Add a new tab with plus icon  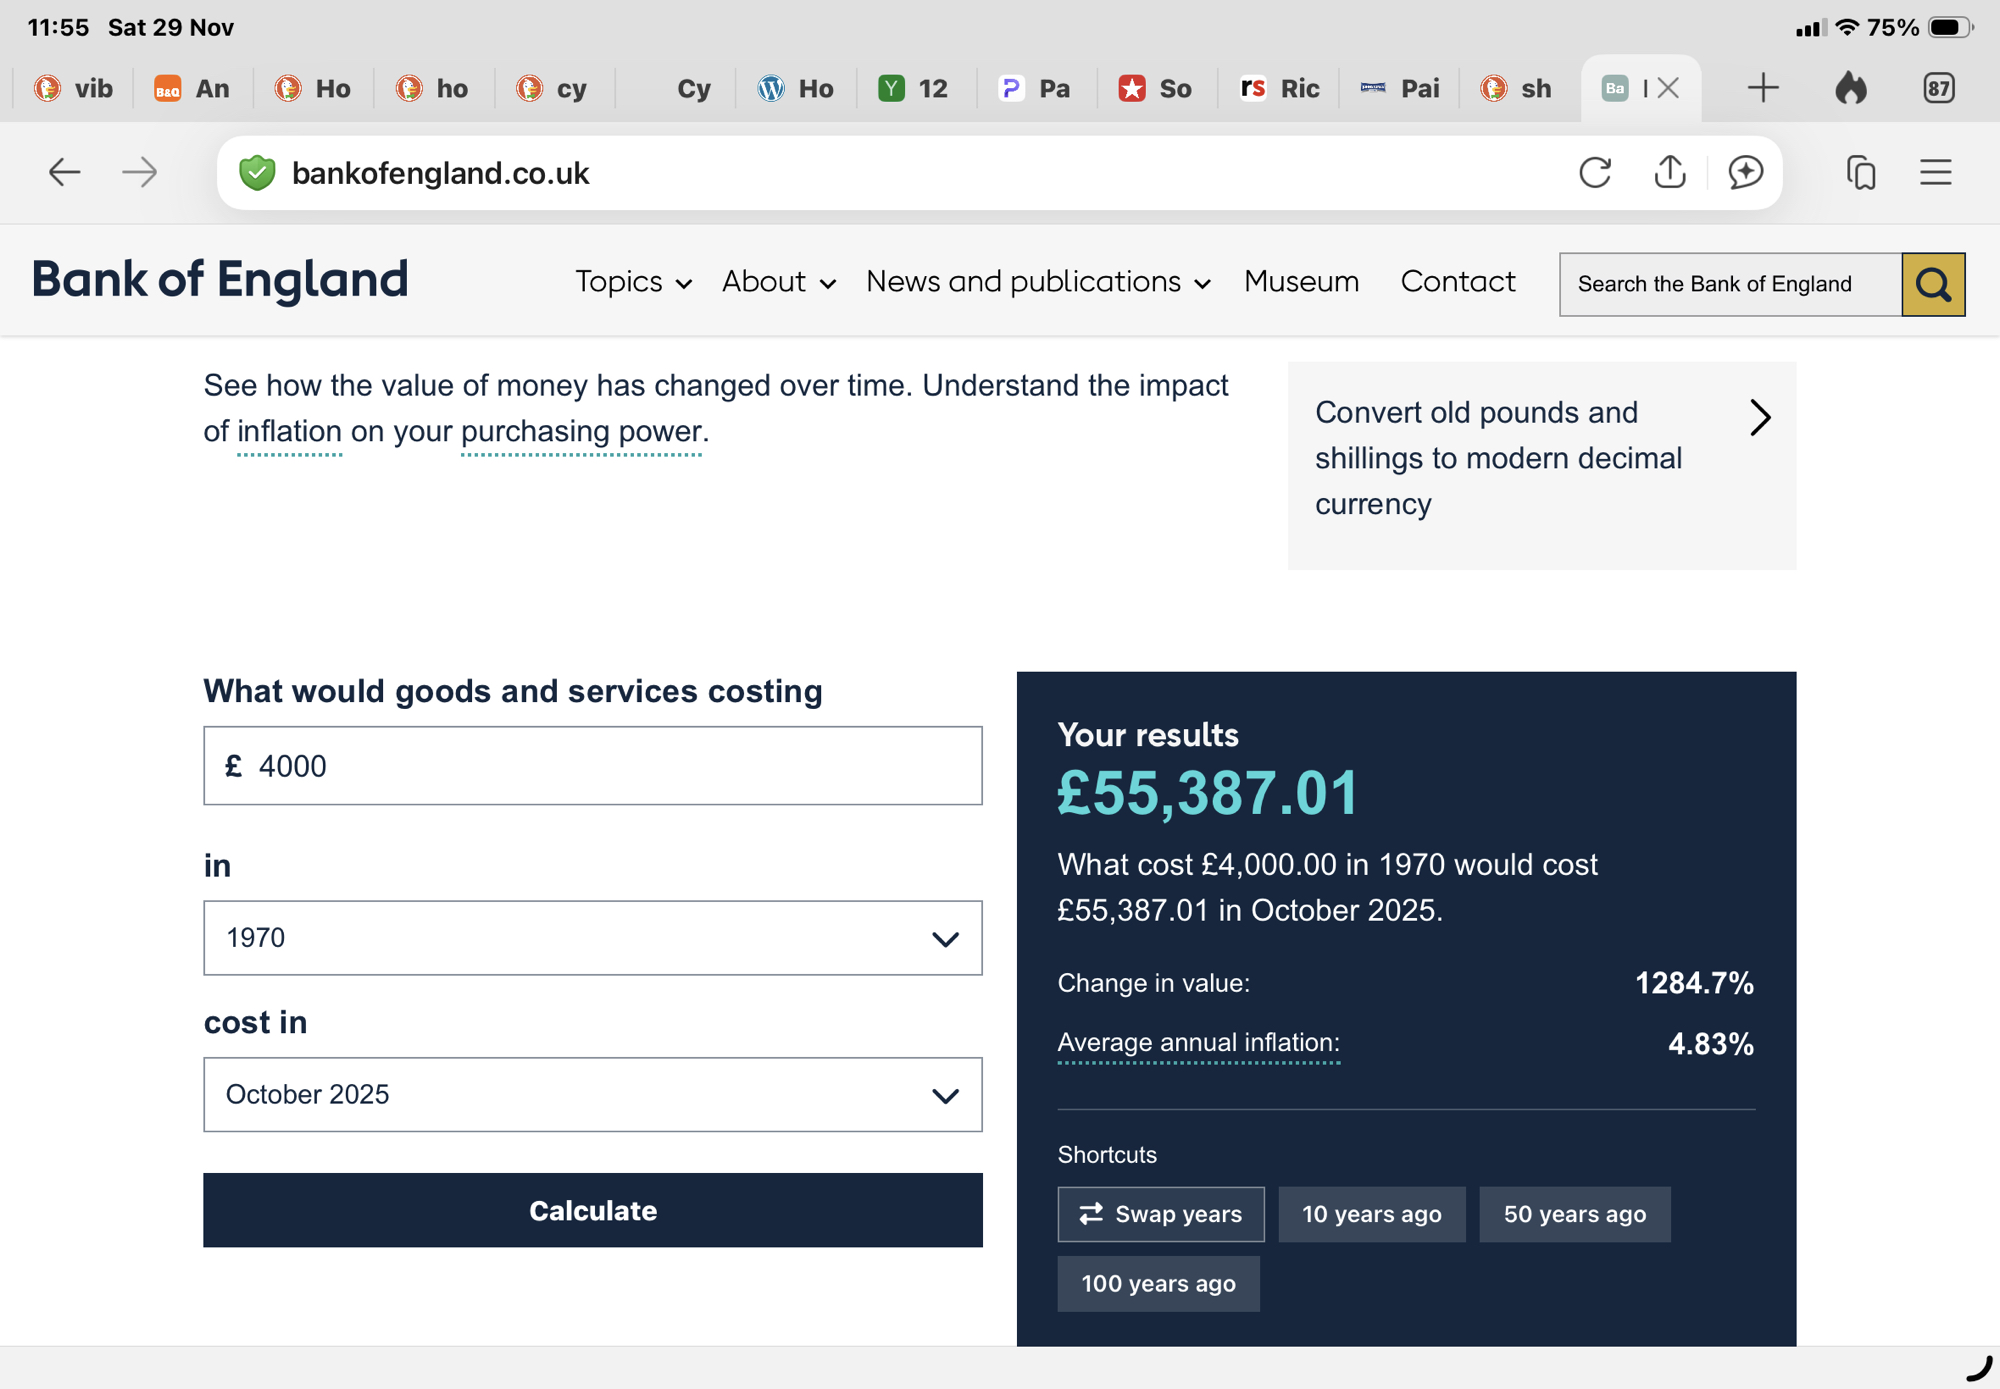(x=1762, y=88)
